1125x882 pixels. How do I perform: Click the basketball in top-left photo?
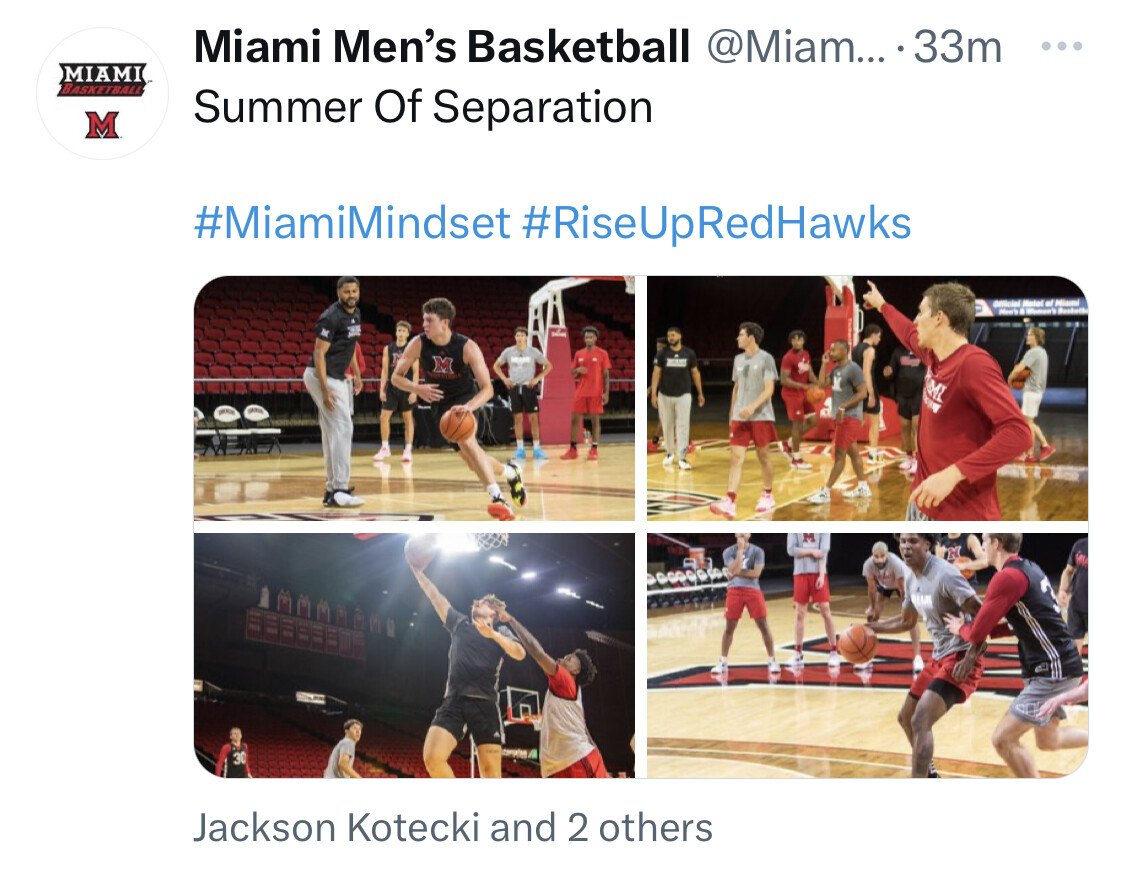pos(457,424)
